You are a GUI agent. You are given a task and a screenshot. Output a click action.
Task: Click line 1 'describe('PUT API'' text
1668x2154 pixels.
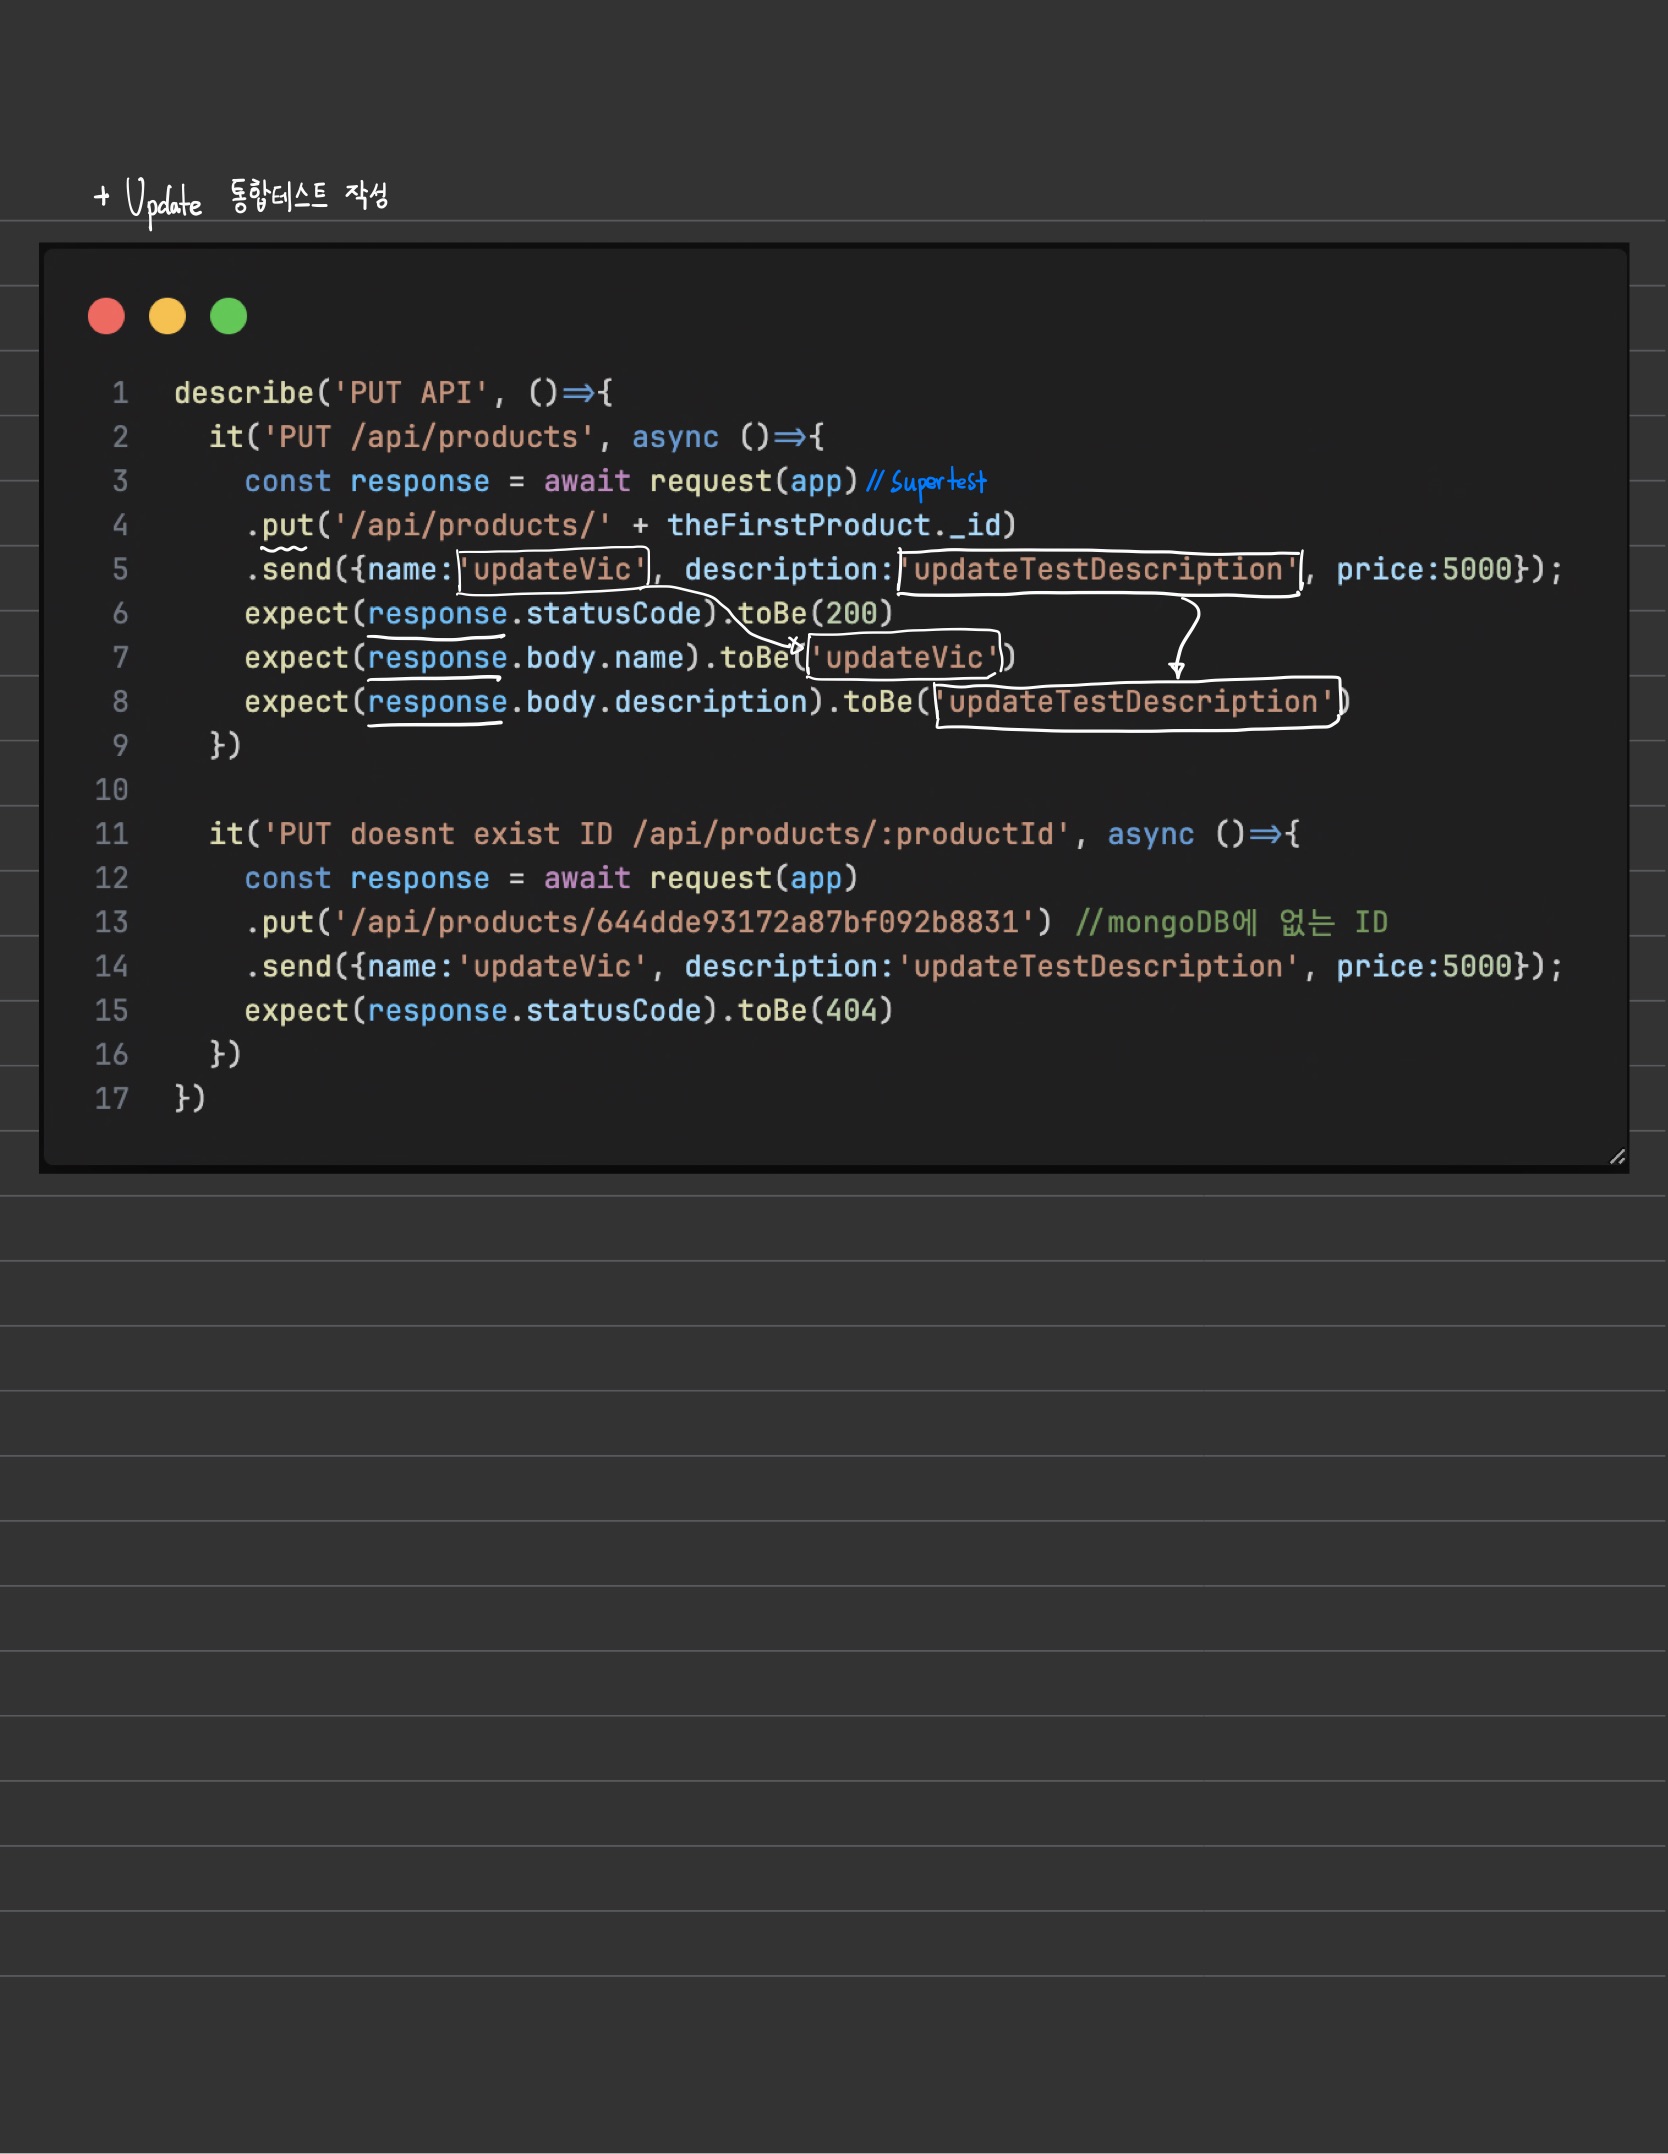click(x=332, y=393)
